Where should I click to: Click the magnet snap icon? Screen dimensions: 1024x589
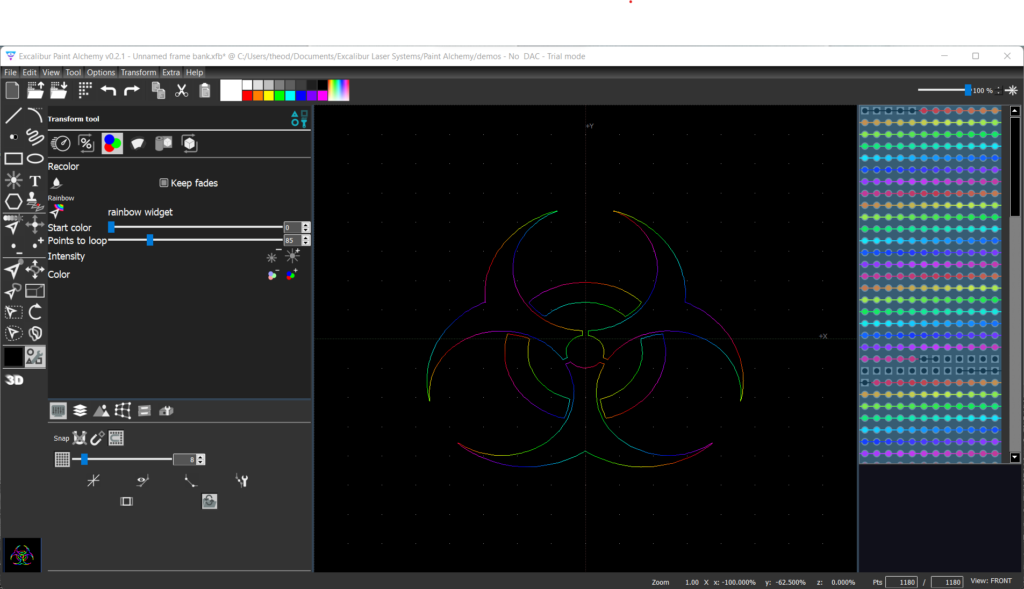tap(97, 438)
